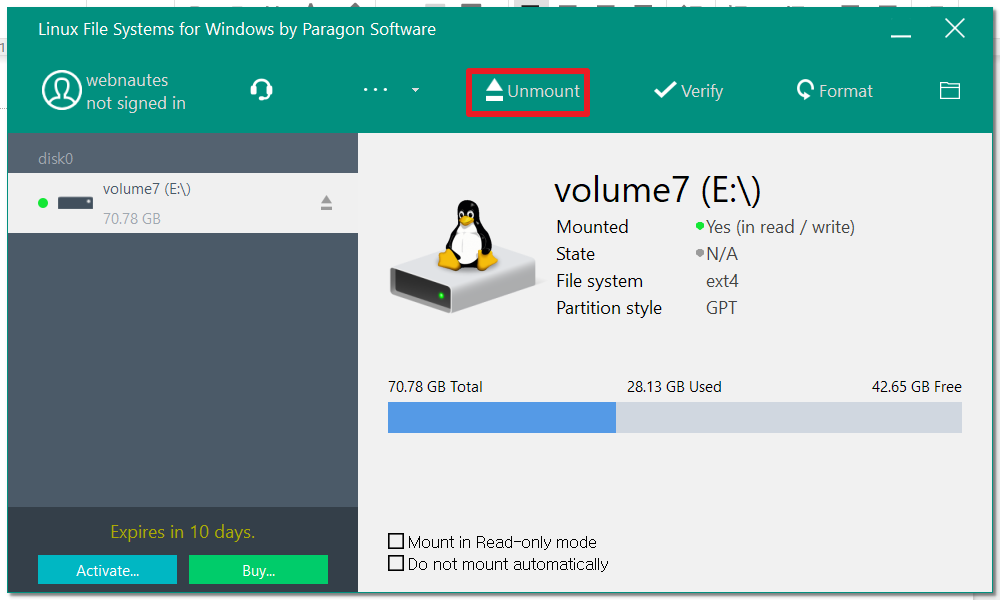The height and width of the screenshot is (600, 1000).
Task: Click the volume7 (E:\) large heading
Action: click(x=658, y=190)
